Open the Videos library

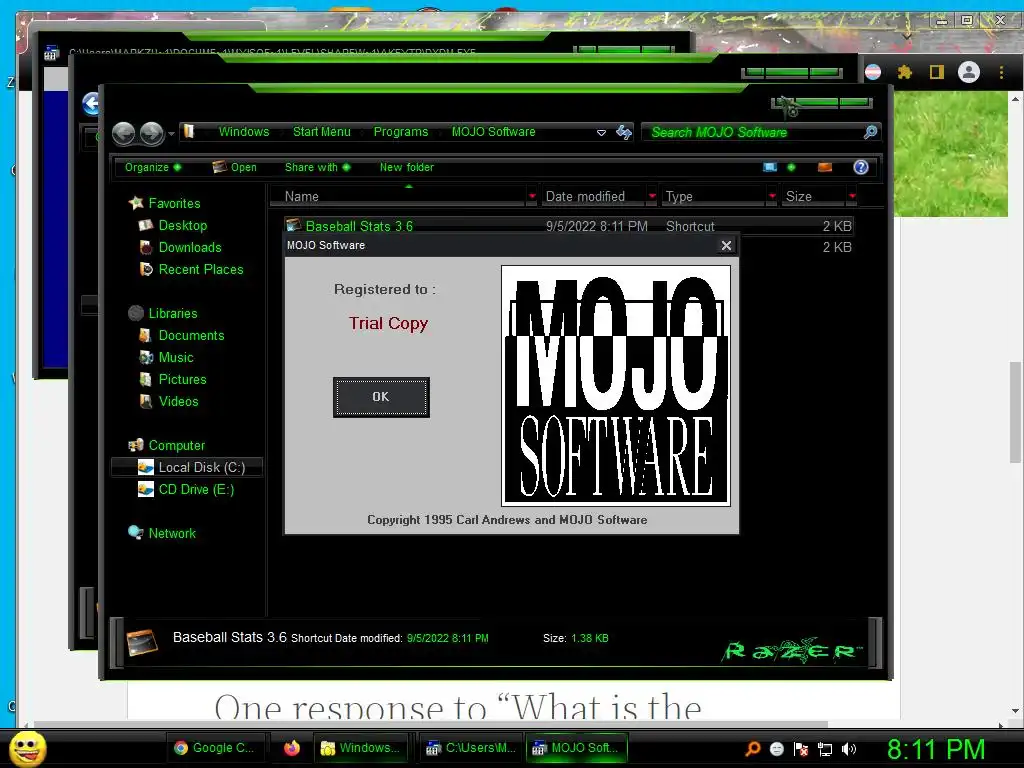(x=178, y=401)
